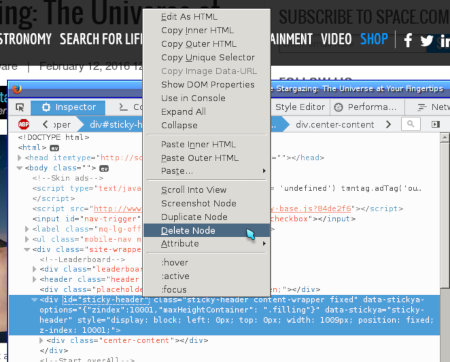Click SHOP link in site navigation
The width and height of the screenshot is (450, 362).
coord(374,39)
